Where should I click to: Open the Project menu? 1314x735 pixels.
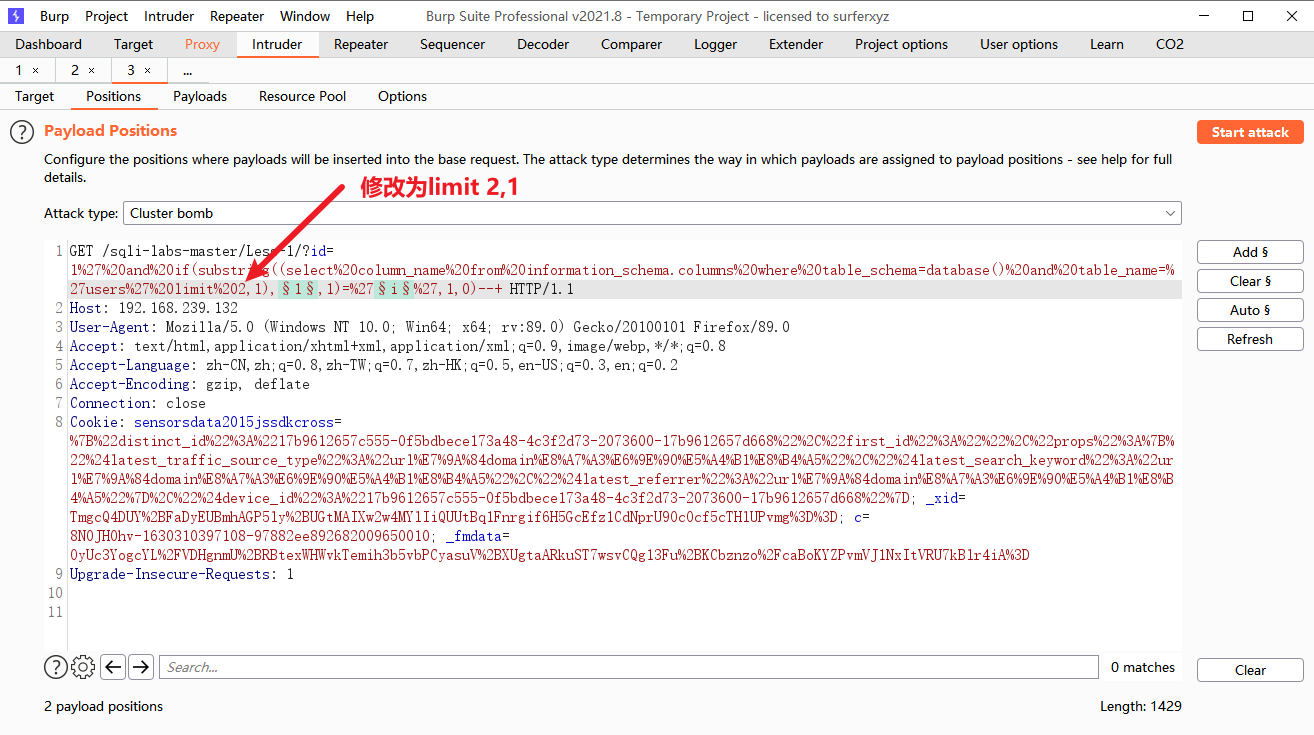click(106, 16)
